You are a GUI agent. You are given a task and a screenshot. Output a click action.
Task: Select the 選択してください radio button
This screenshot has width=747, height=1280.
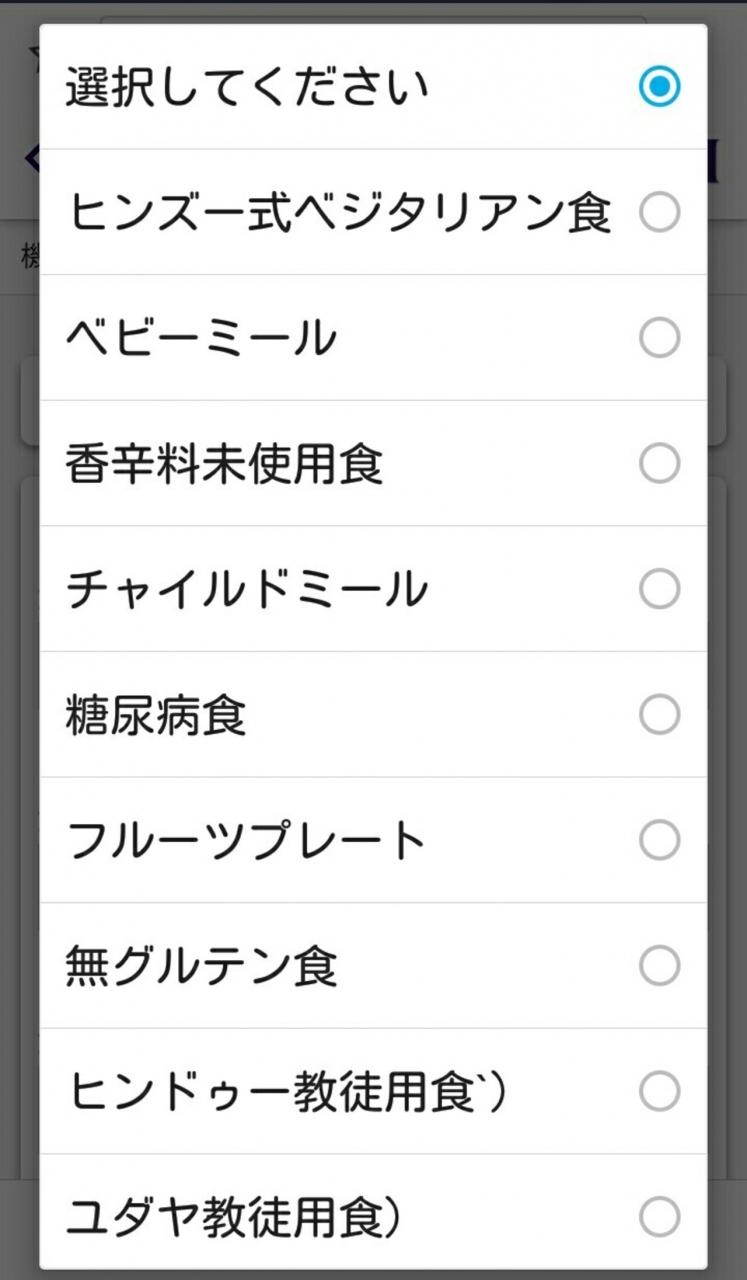click(659, 87)
